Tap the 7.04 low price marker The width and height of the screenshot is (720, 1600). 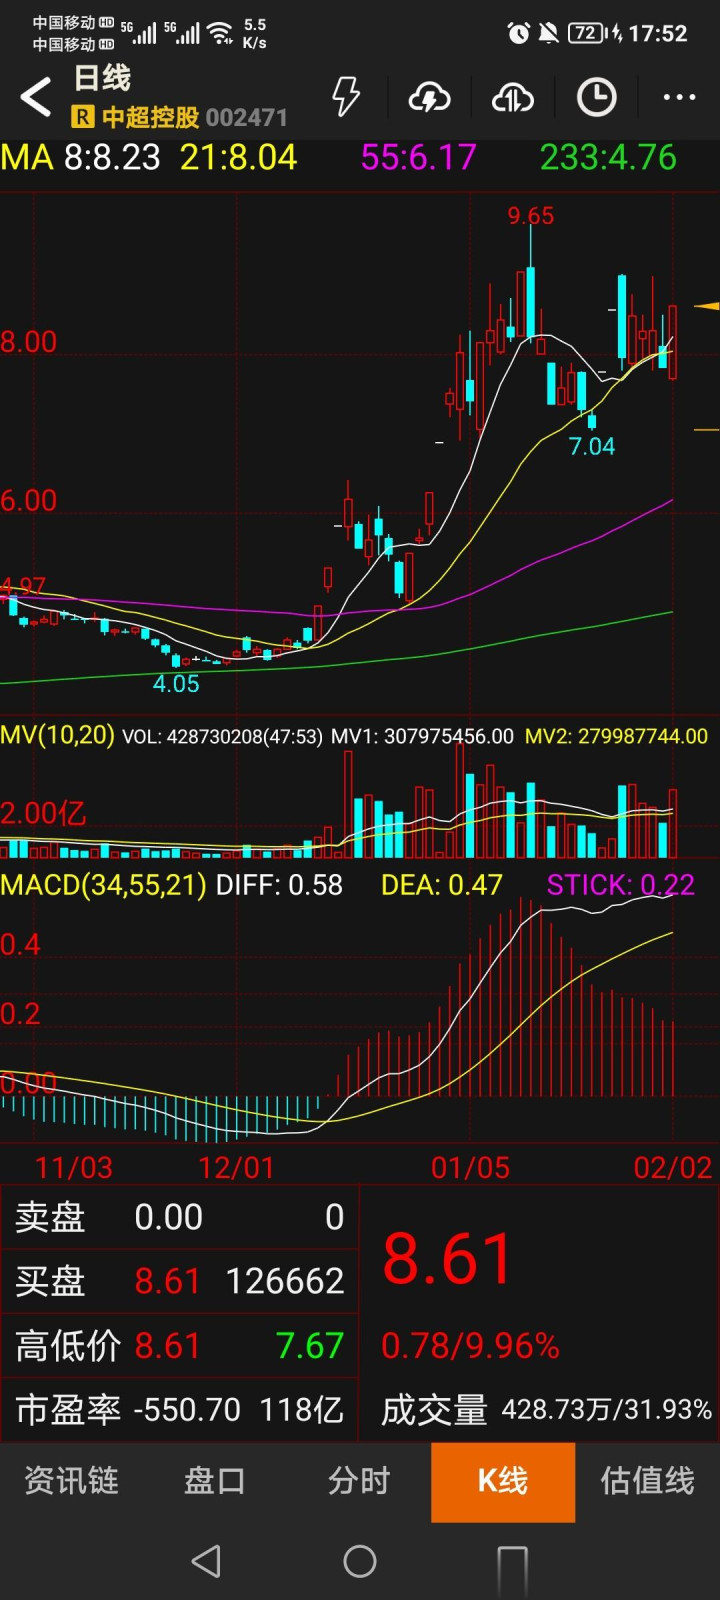(x=592, y=446)
